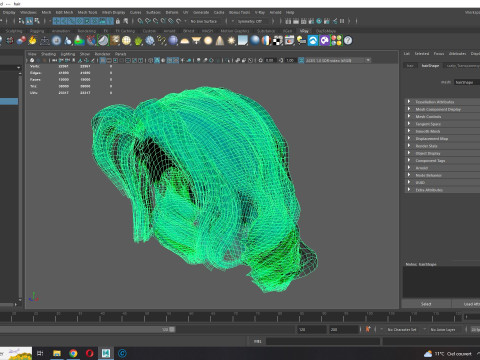This screenshot has height=360, width=480.
Task: Expand the Object Display section
Action: (442, 153)
